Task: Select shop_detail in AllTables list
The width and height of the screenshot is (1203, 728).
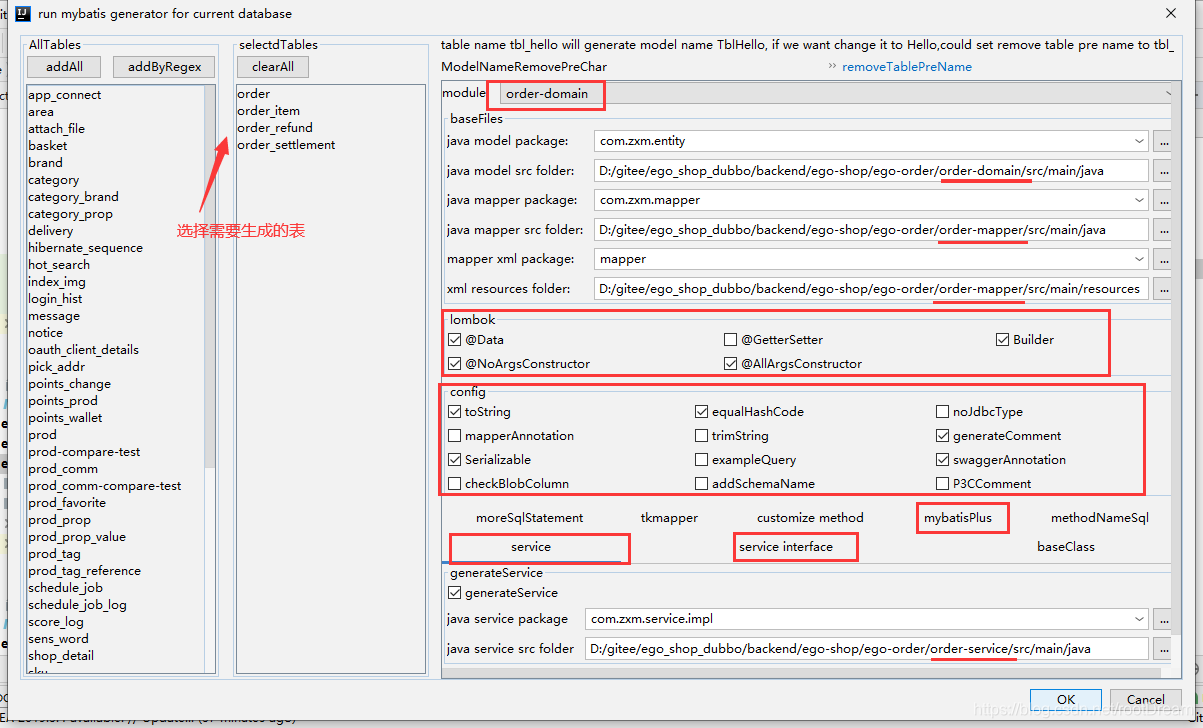Action: click(61, 656)
